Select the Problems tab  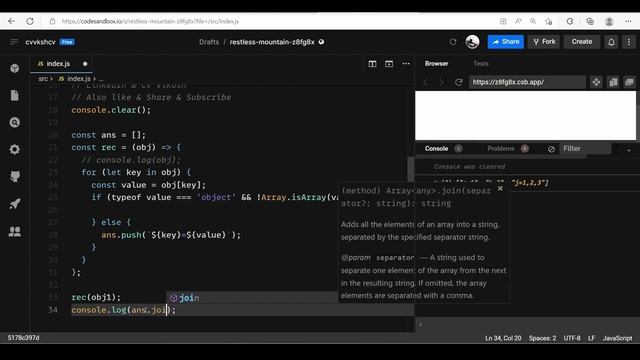(x=501, y=149)
